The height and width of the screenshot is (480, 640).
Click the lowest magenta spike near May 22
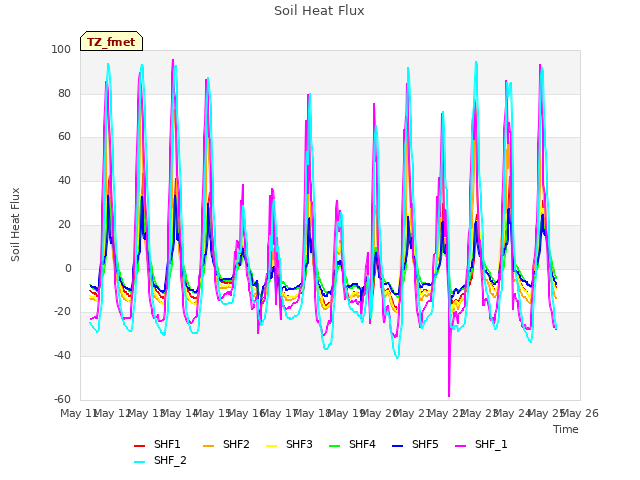[x=449, y=394]
